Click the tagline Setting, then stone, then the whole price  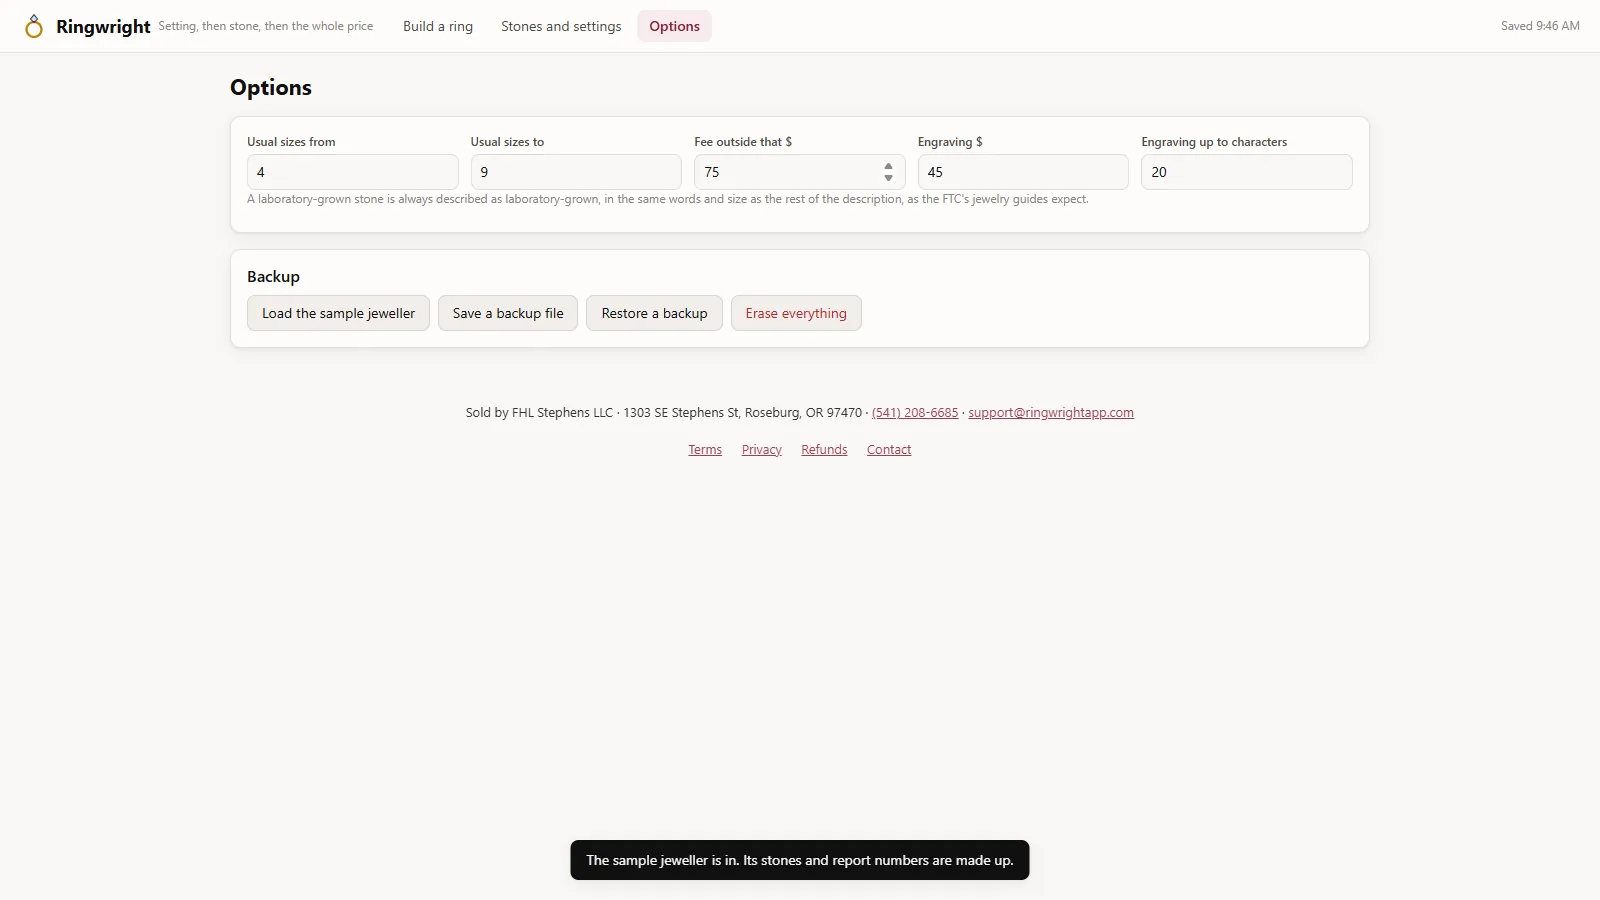click(x=266, y=26)
